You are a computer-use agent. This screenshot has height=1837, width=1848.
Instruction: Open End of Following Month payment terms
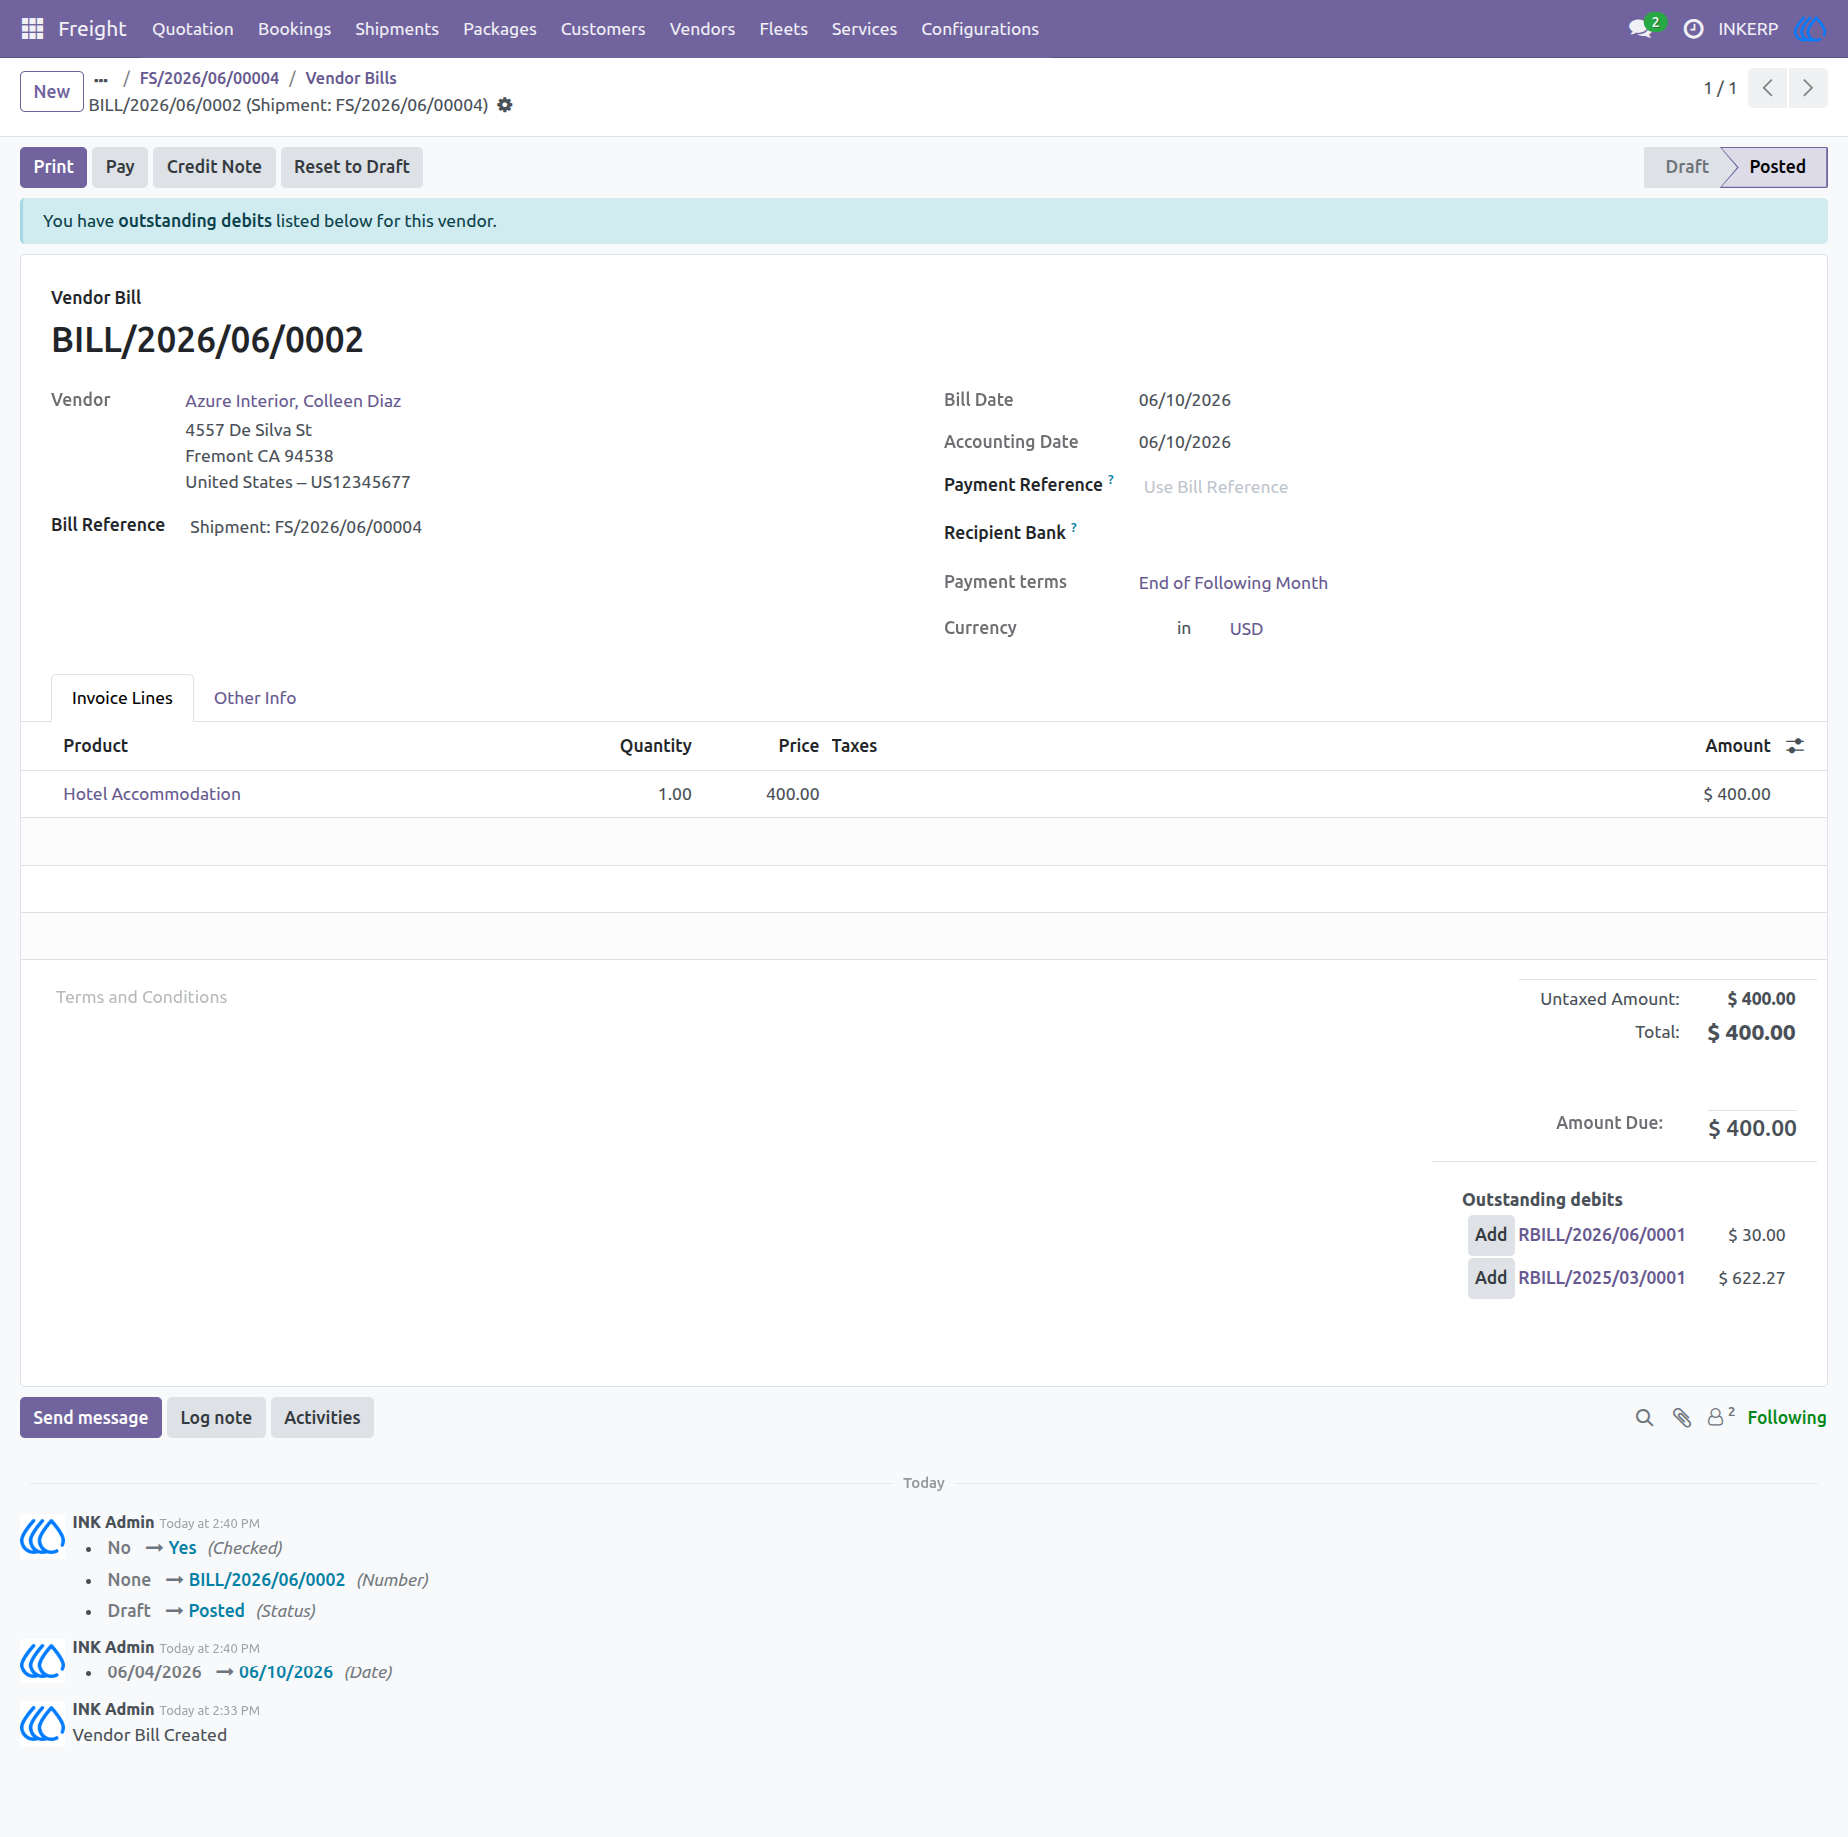tap(1233, 583)
